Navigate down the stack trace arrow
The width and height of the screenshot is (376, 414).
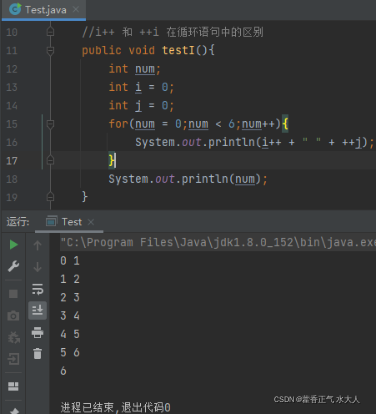click(x=37, y=267)
